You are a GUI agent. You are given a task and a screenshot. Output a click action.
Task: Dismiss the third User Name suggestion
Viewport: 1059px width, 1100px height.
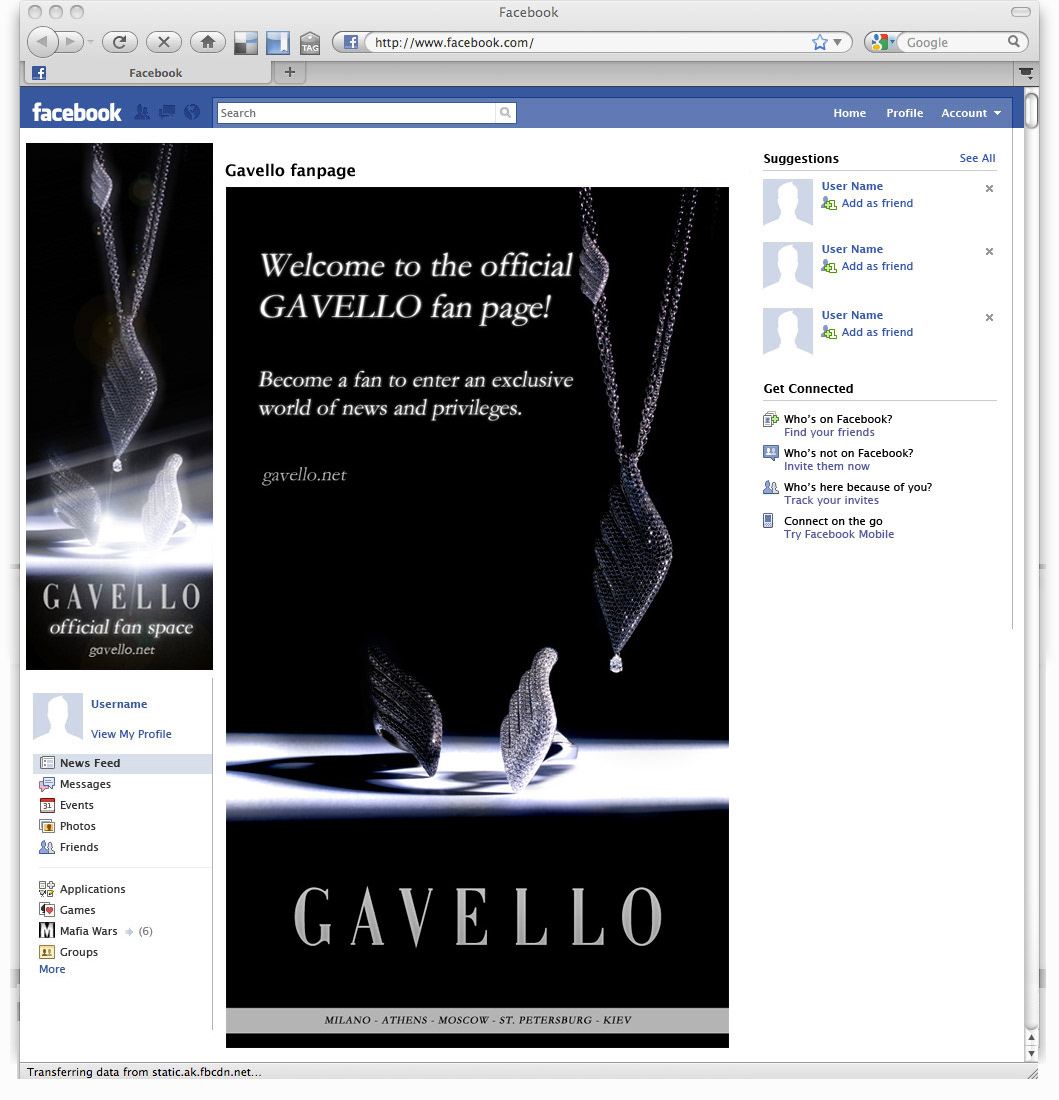989,317
